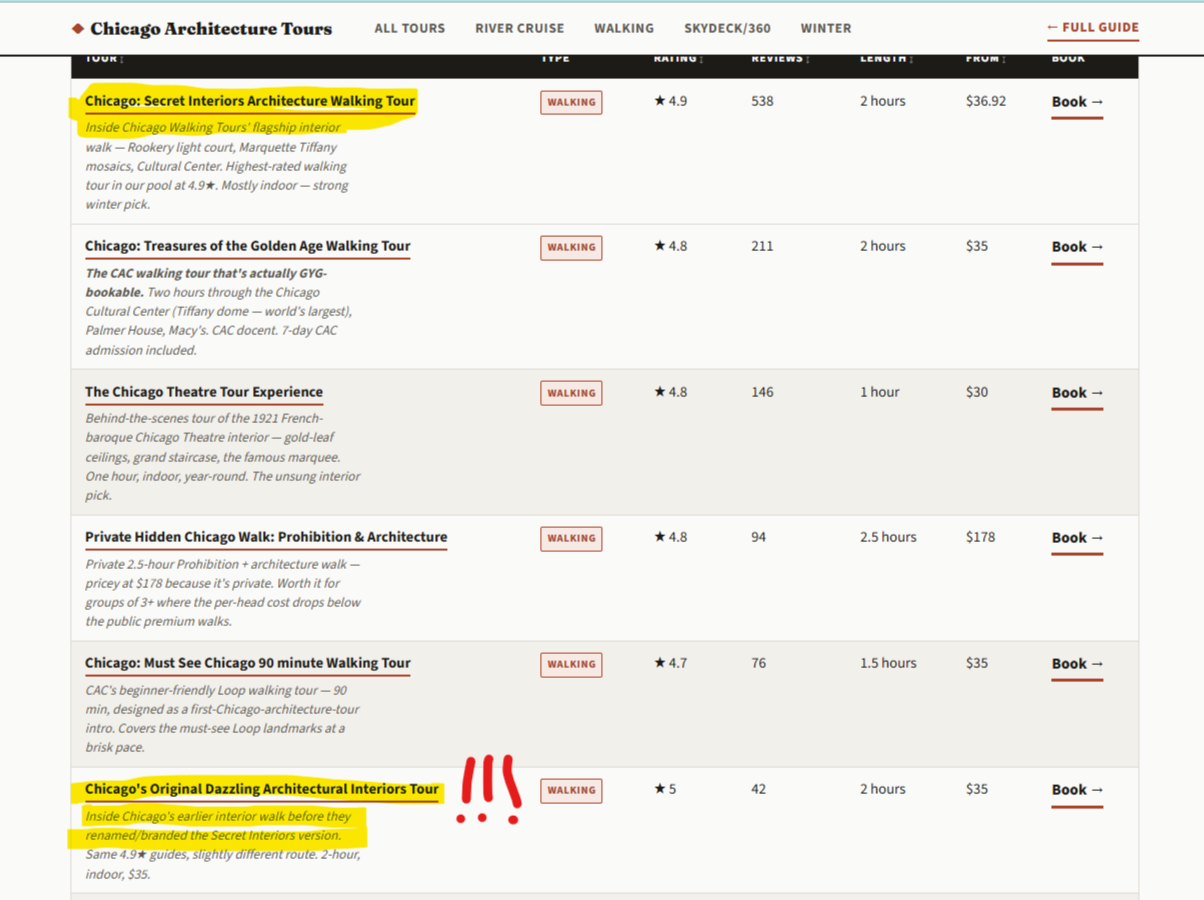The height and width of the screenshot is (900, 1204).
Task: Book the Secret Interiors tour
Action: [1077, 102]
